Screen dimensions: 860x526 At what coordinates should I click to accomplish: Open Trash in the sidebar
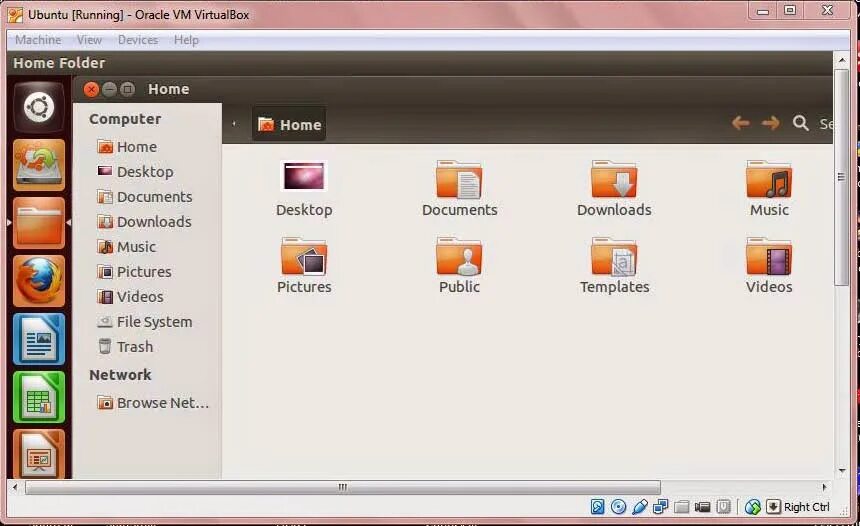[125, 347]
